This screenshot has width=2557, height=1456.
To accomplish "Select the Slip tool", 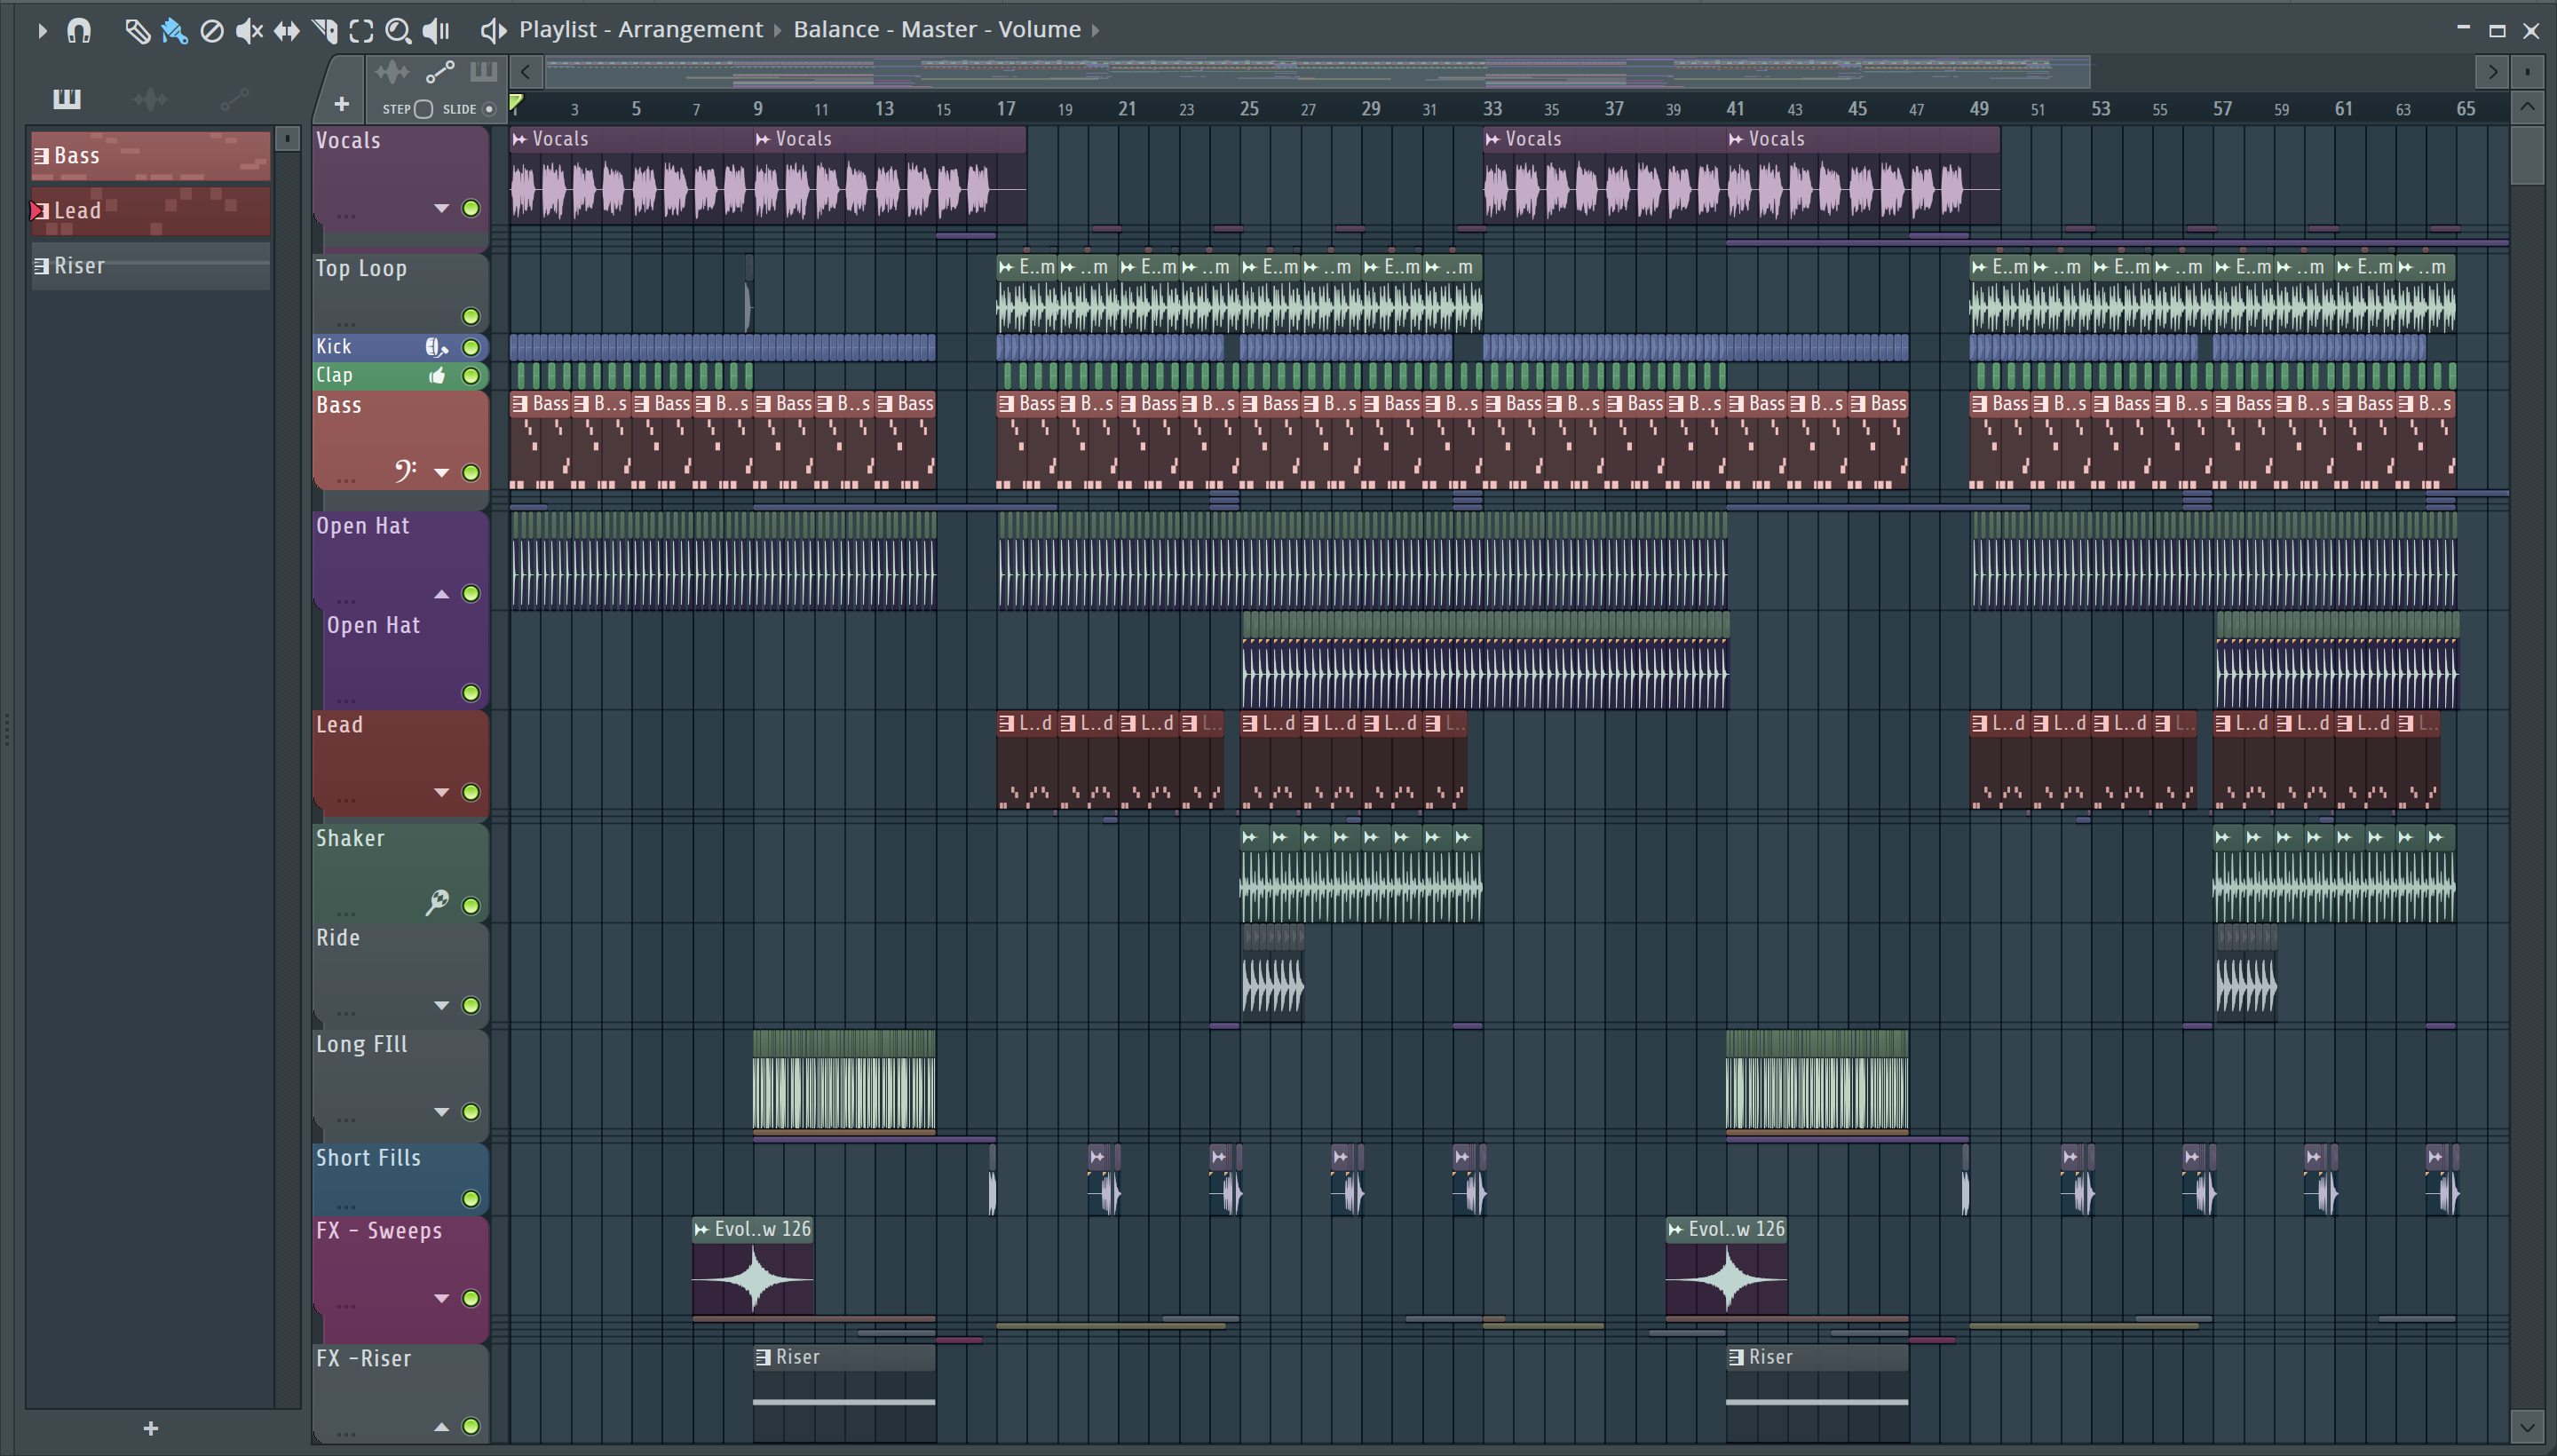I will click(x=287, y=31).
